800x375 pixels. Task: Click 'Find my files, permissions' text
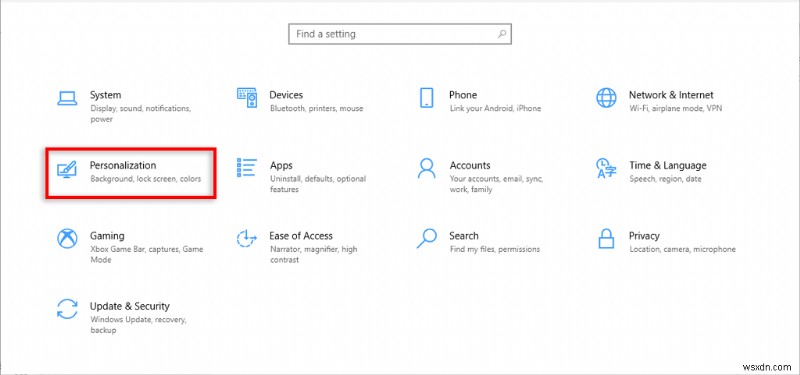(x=494, y=249)
